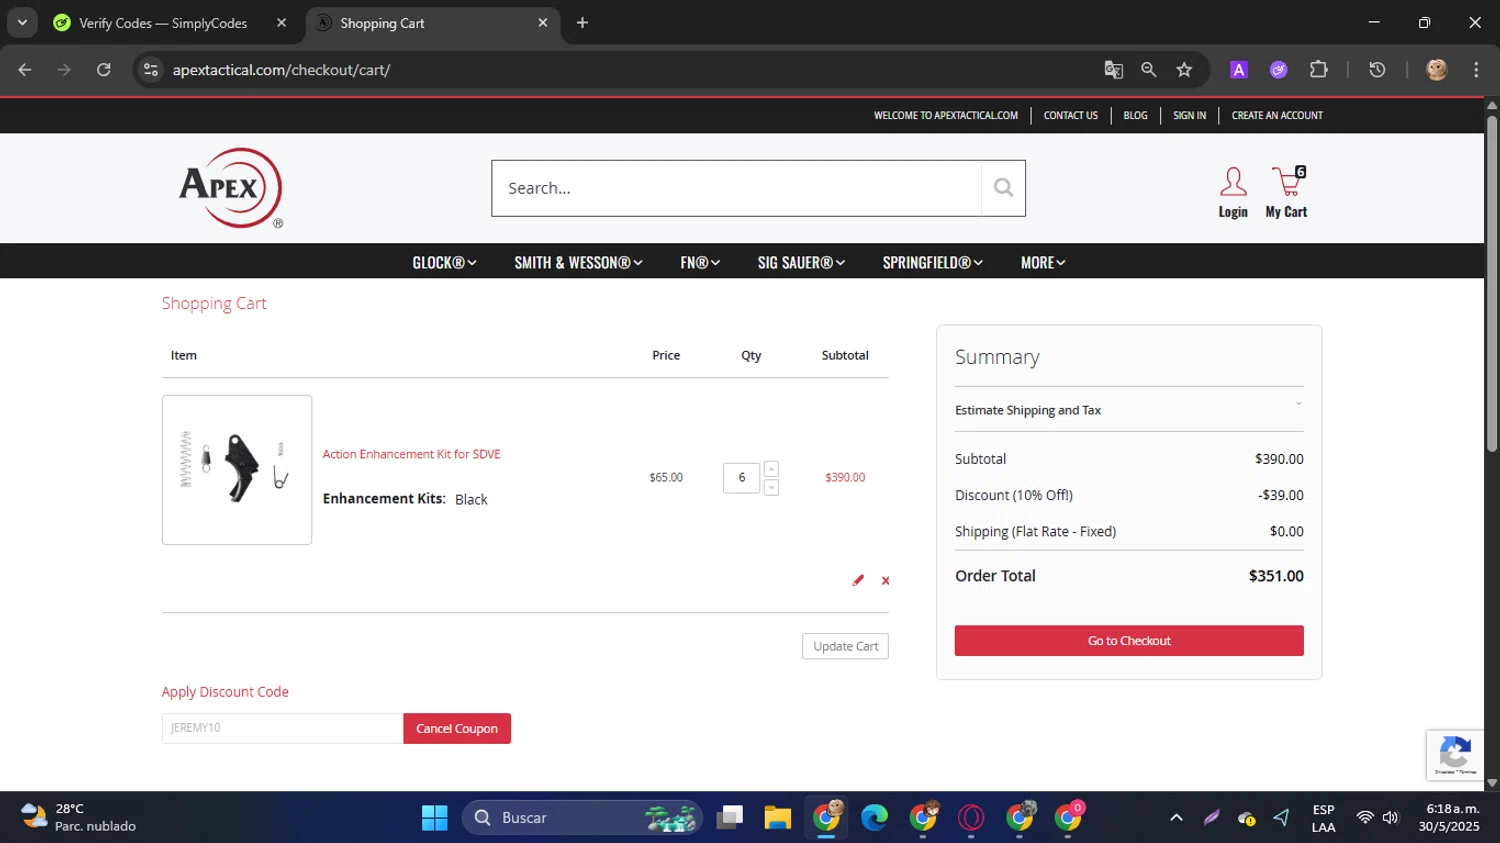Edit cart item with pencil icon
The height and width of the screenshot is (843, 1500).
point(858,580)
